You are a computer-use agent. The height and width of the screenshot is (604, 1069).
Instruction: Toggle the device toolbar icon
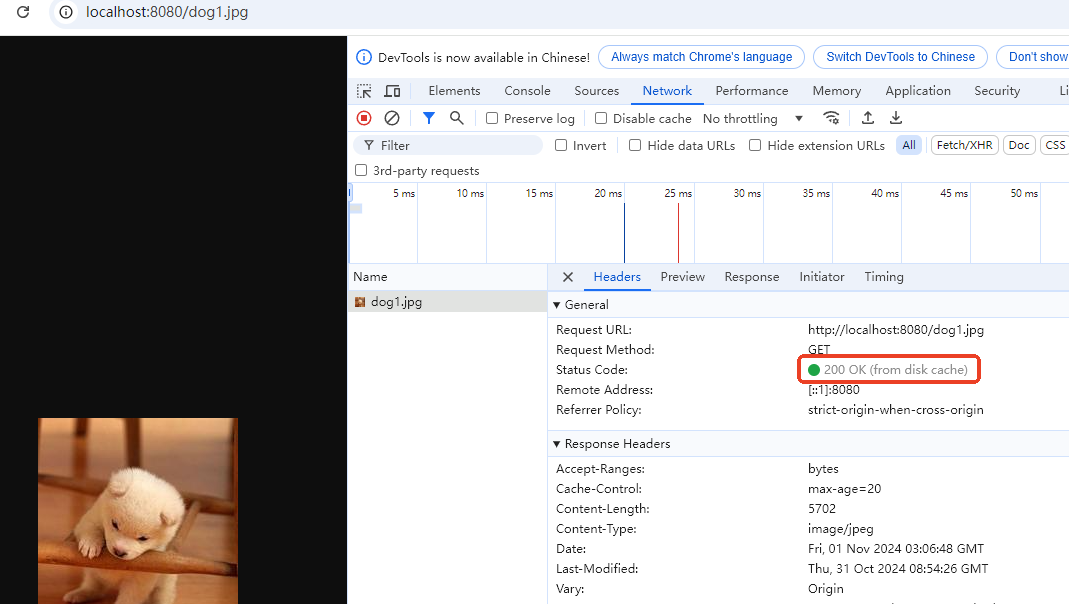[392, 91]
